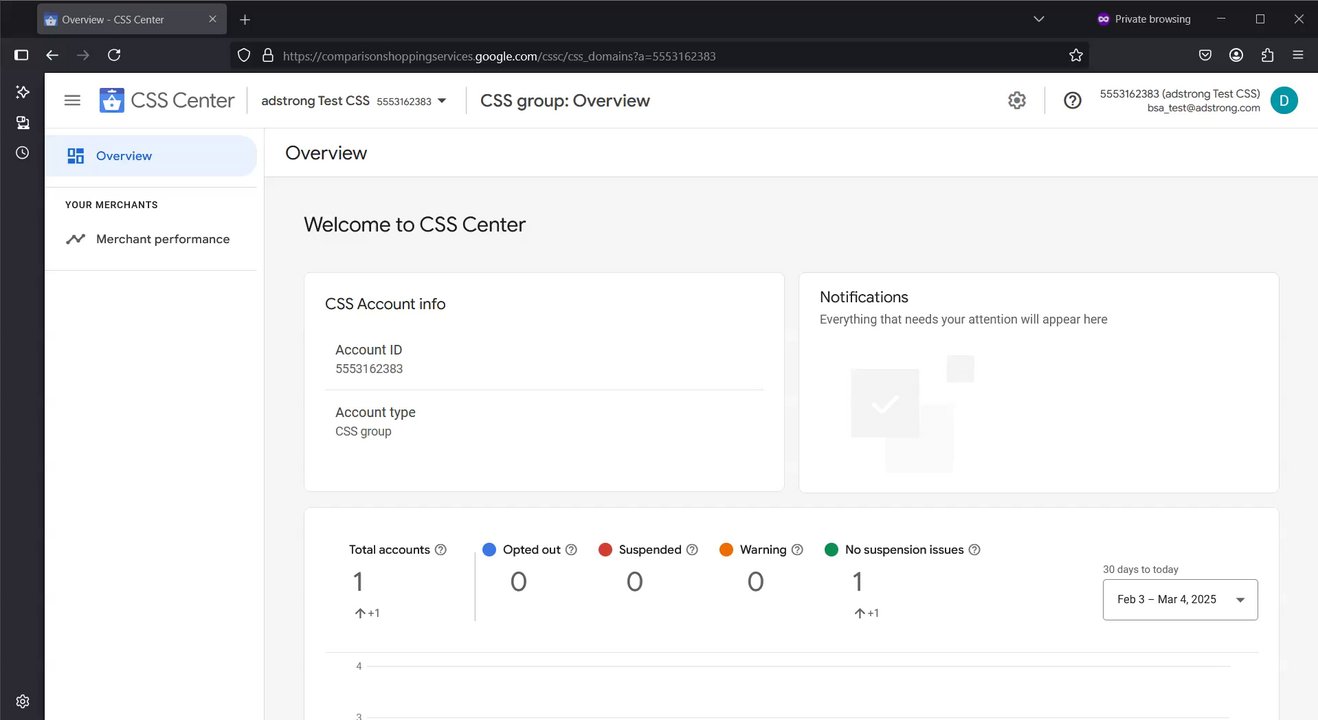Screen dimensions: 1318x720
Task: Bookmark this page with star icon
Action: (1076, 56)
